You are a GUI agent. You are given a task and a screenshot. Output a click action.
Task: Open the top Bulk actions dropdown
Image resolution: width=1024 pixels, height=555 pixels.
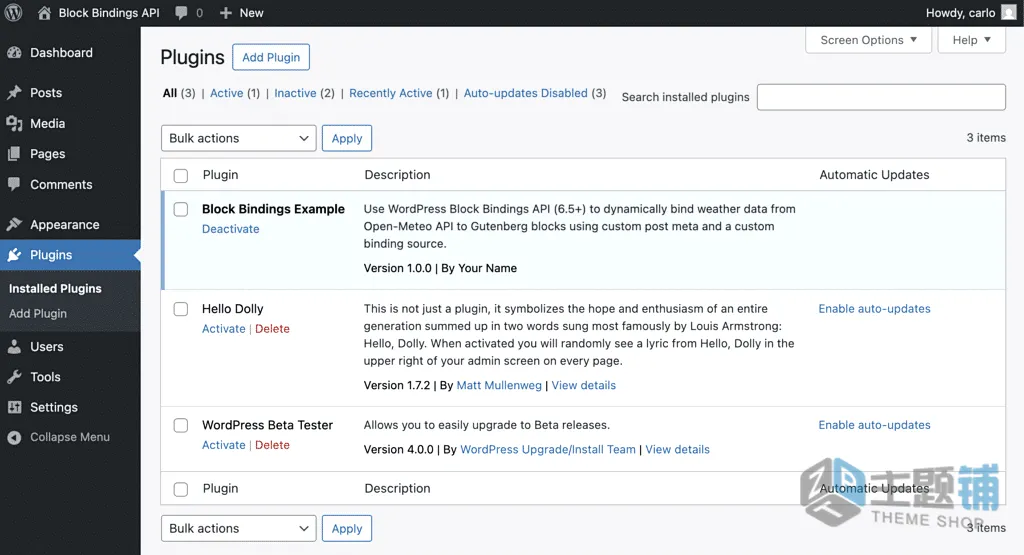pyautogui.click(x=238, y=138)
